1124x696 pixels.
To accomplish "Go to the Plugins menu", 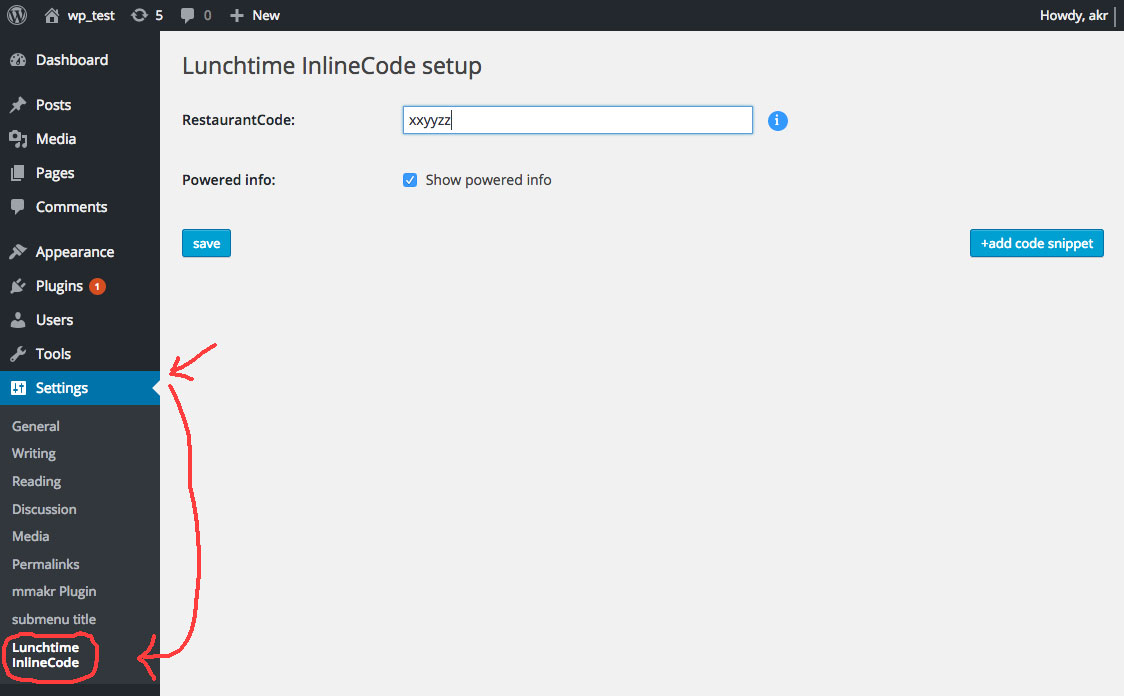I will pos(59,286).
